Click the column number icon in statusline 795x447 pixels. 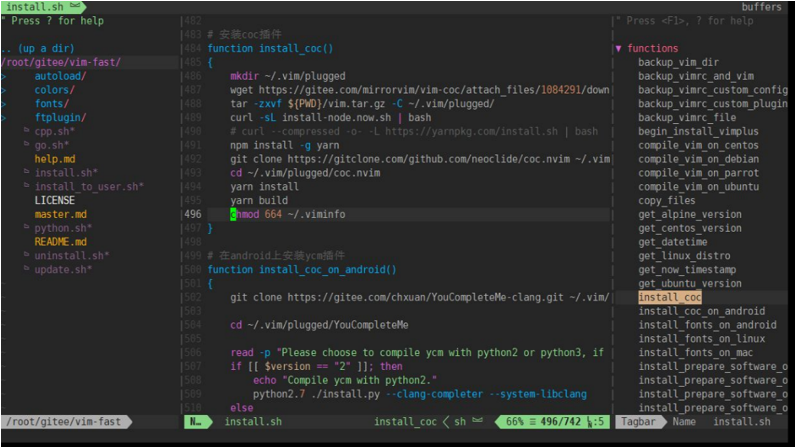[x=590, y=422]
